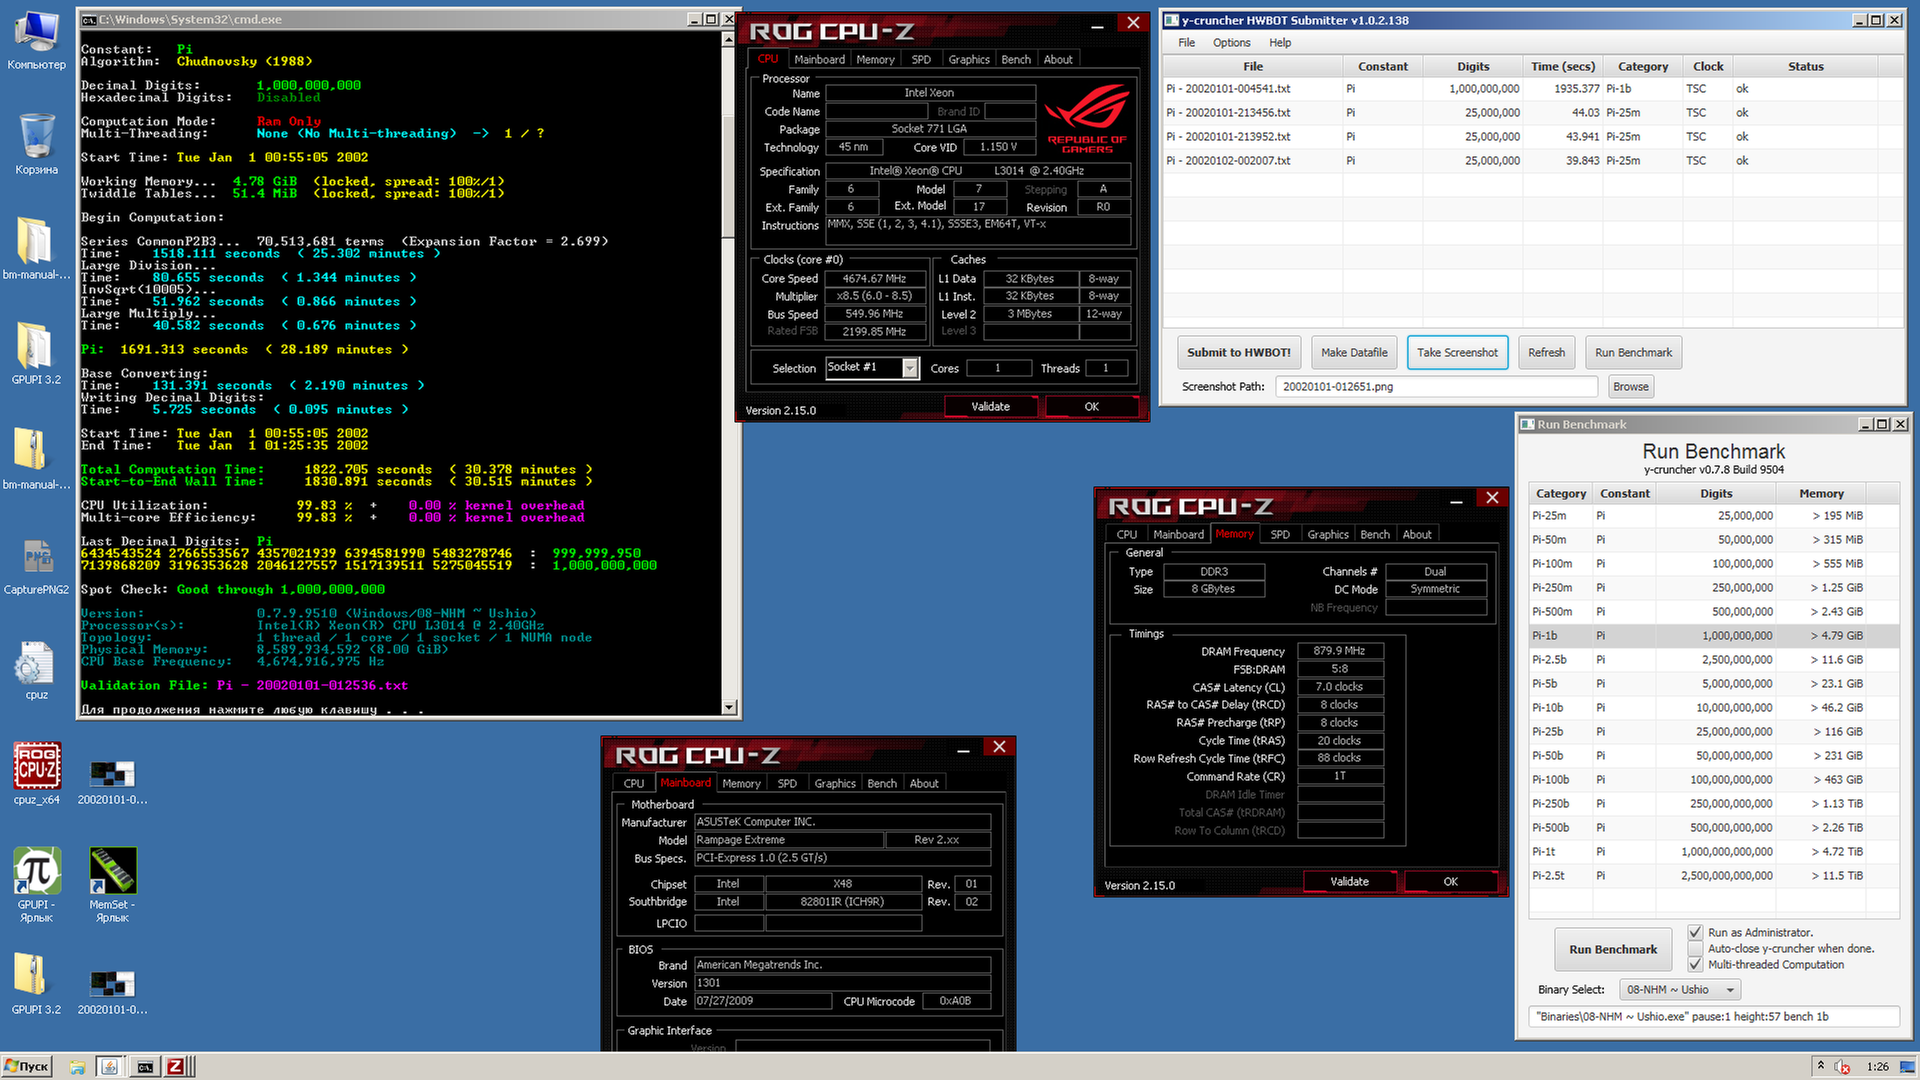Open the file explorer taskbar icon
Screen dimensions: 1920x1080
pos(77,1067)
